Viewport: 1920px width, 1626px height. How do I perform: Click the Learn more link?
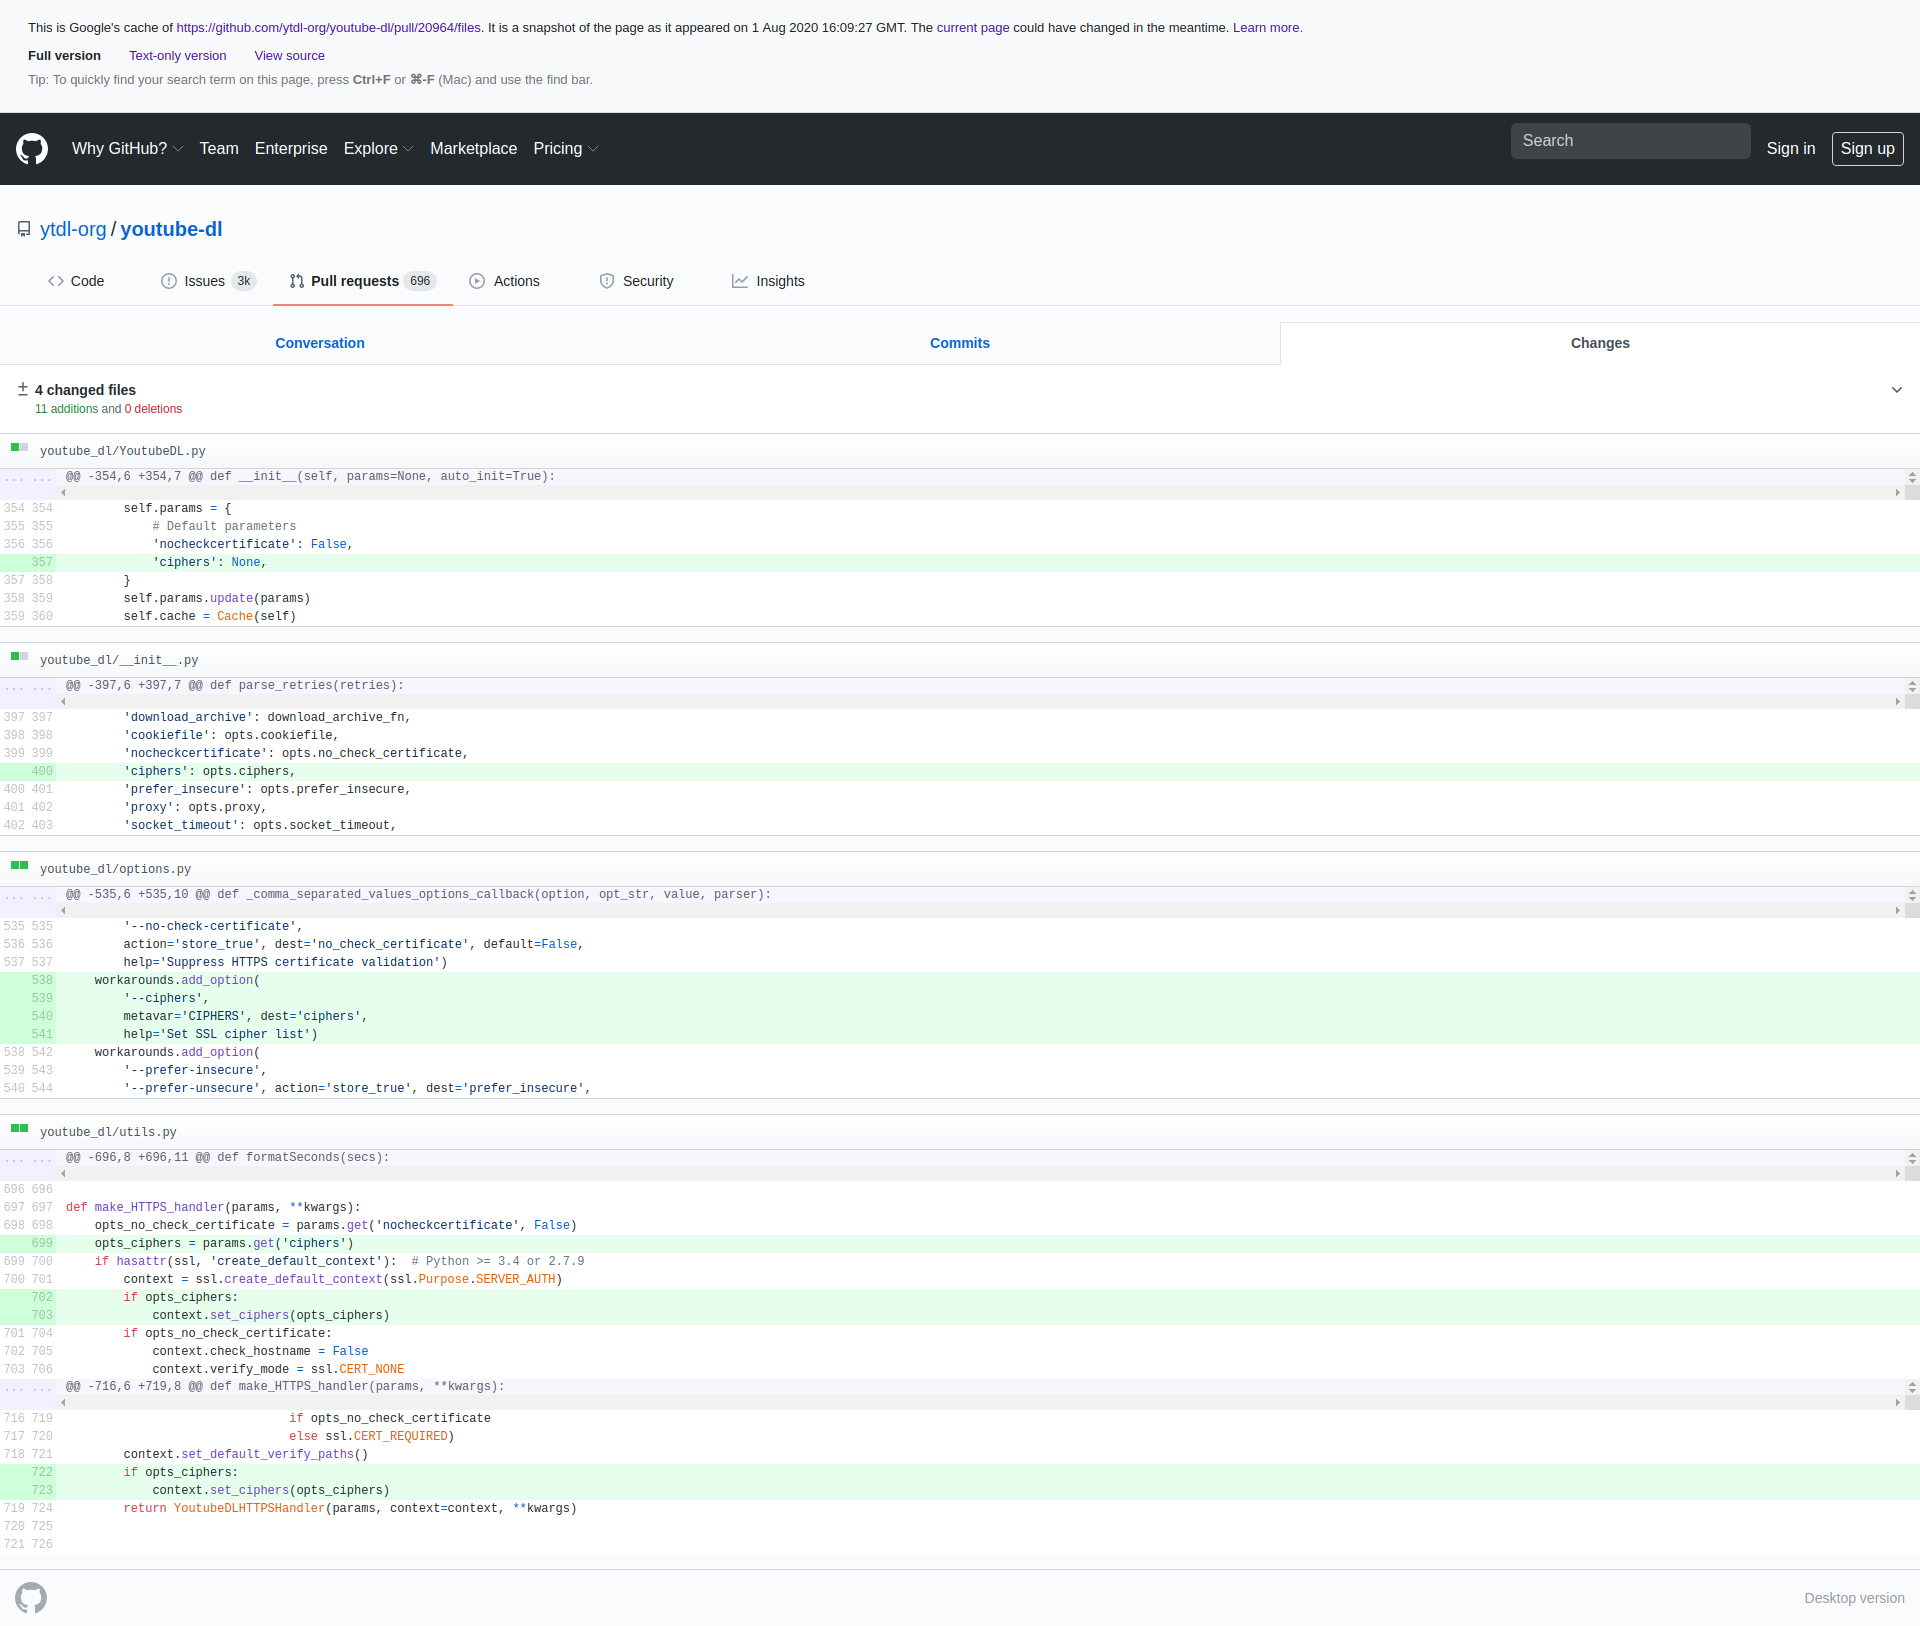pyautogui.click(x=1267, y=28)
